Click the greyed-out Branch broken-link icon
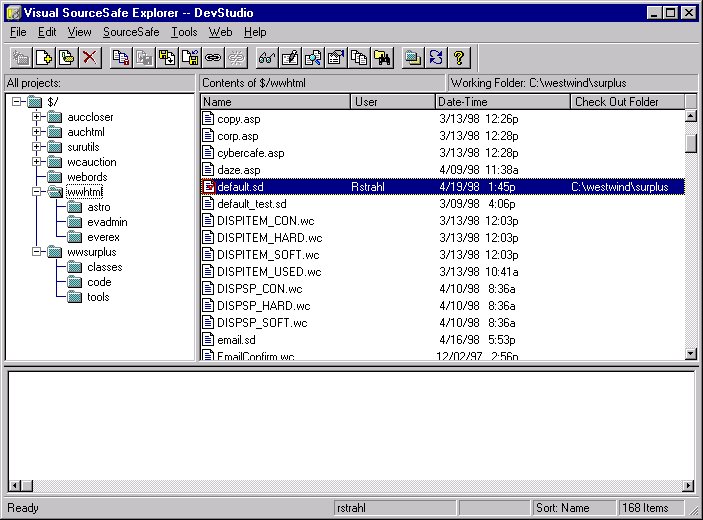The image size is (703, 520). click(237, 57)
